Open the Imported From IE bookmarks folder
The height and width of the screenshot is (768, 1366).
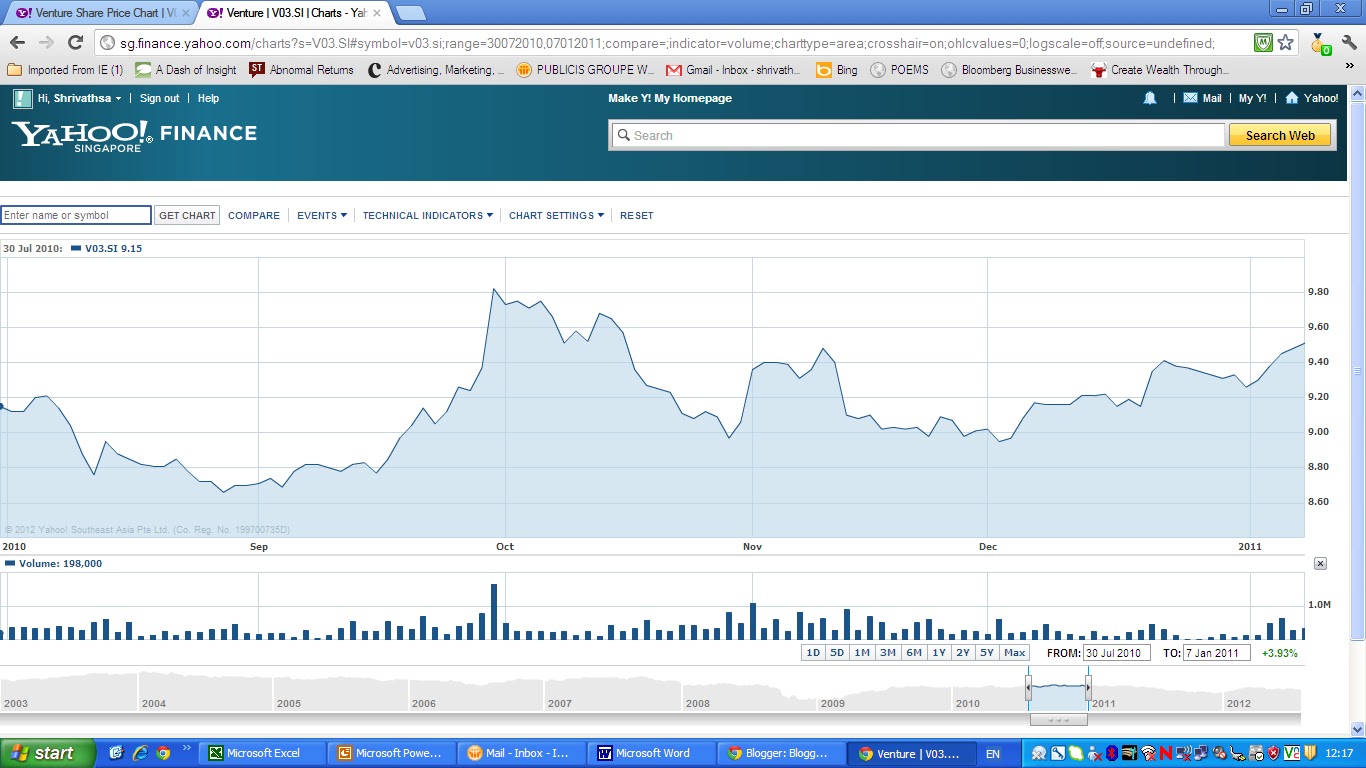pos(65,70)
